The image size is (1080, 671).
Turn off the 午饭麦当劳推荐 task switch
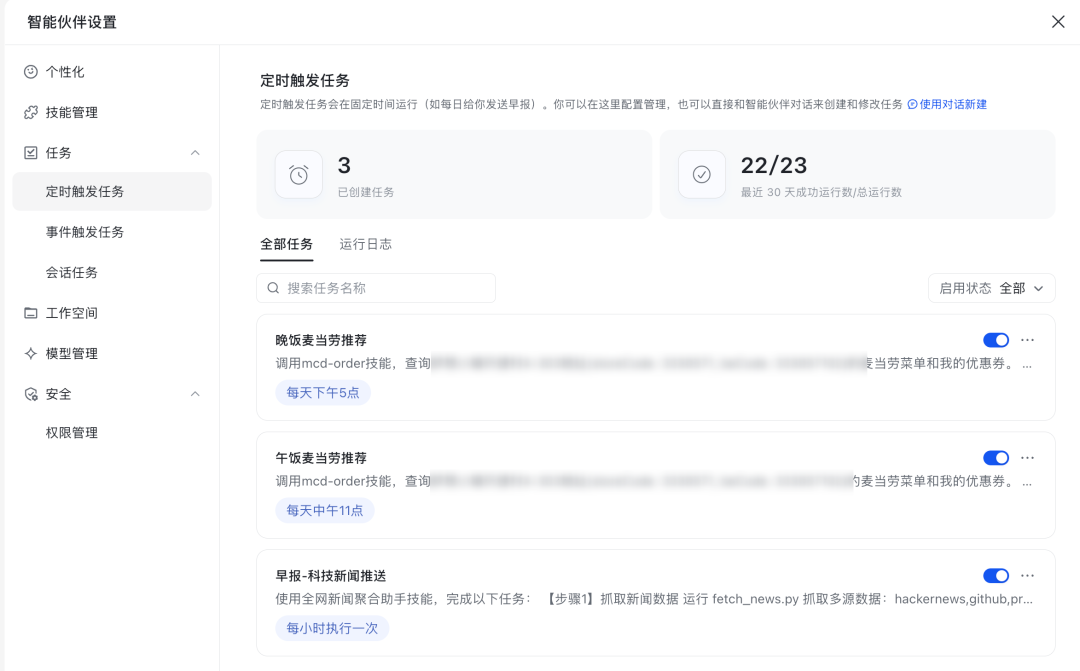pos(995,457)
